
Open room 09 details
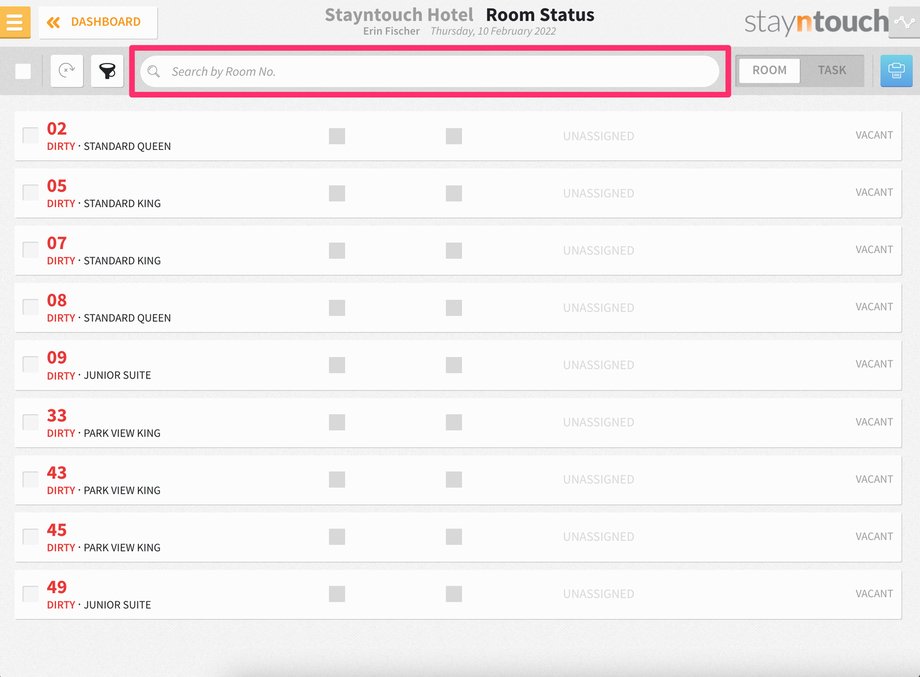(458, 365)
